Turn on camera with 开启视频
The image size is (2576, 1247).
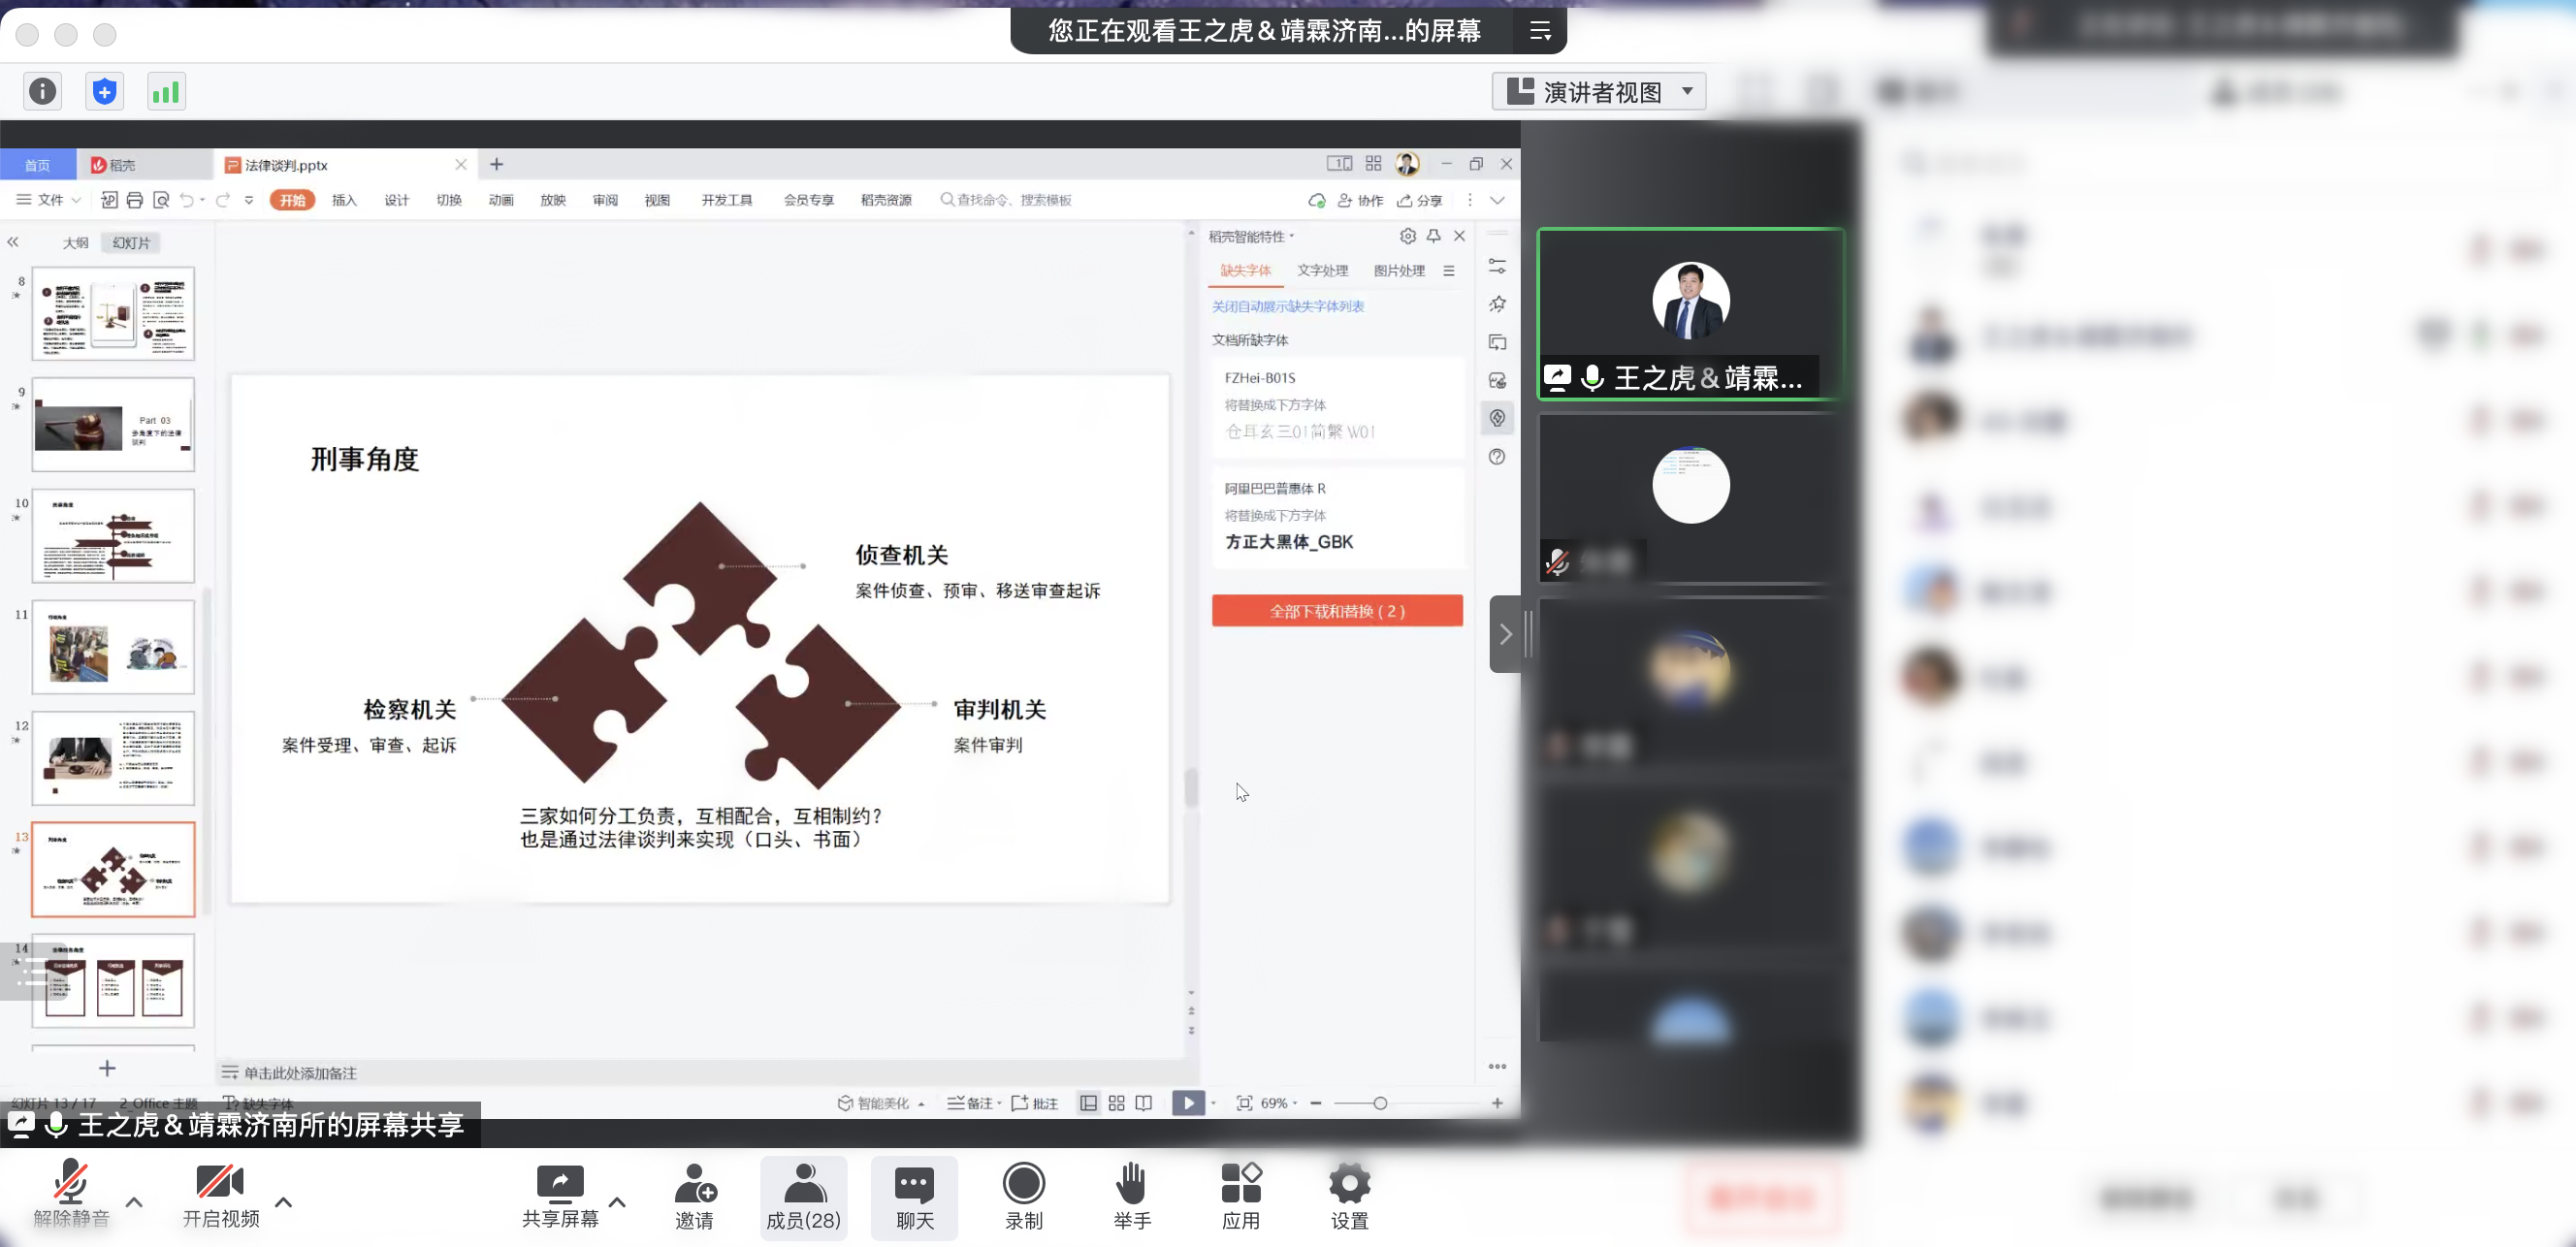click(x=221, y=1194)
